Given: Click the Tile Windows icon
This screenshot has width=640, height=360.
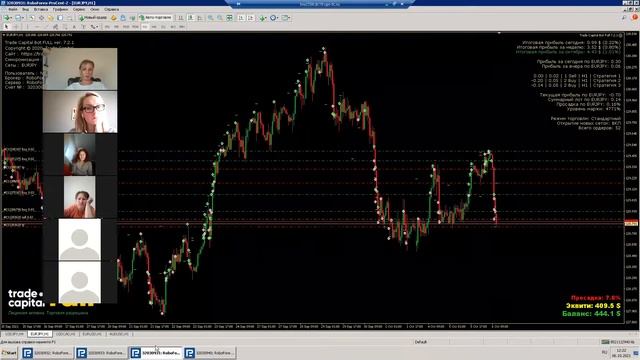Looking at the screenshot, I should (230, 18).
